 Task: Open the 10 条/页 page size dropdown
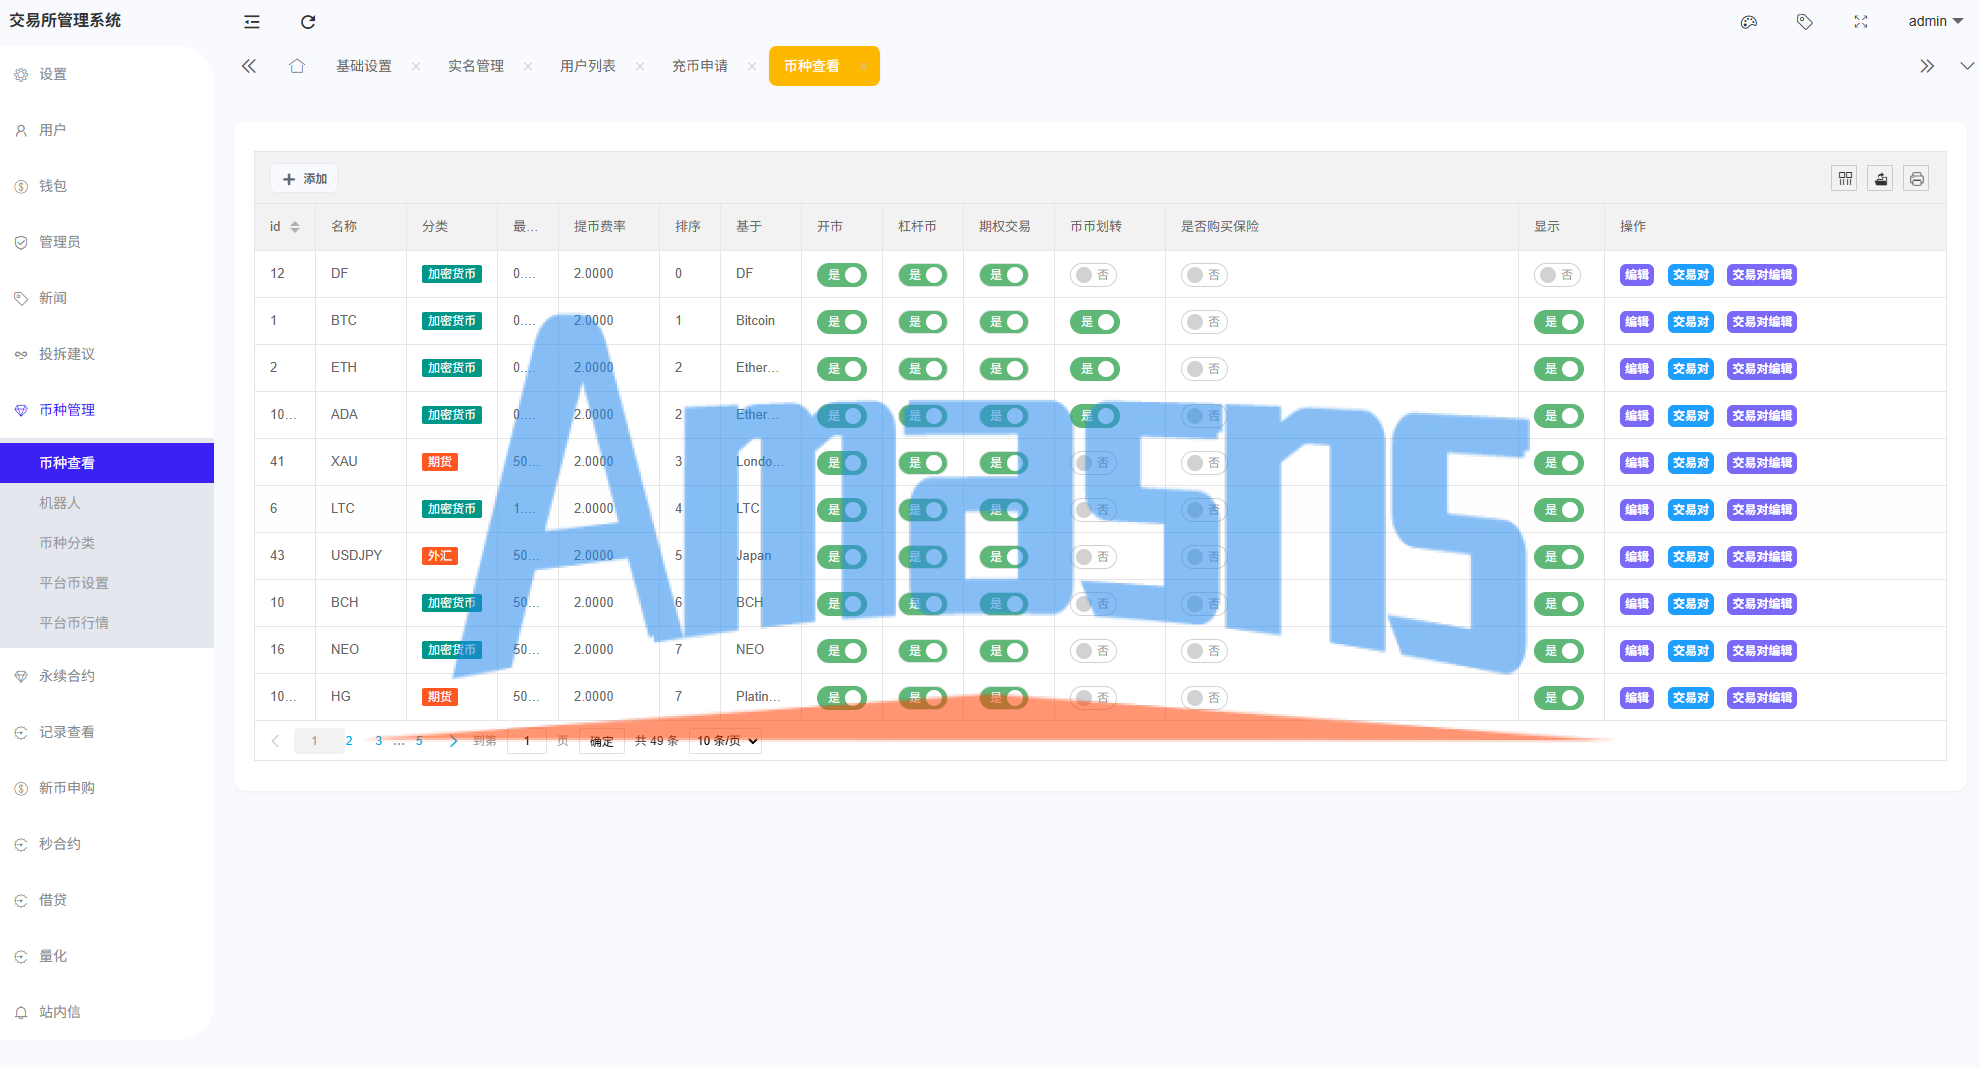tap(725, 741)
